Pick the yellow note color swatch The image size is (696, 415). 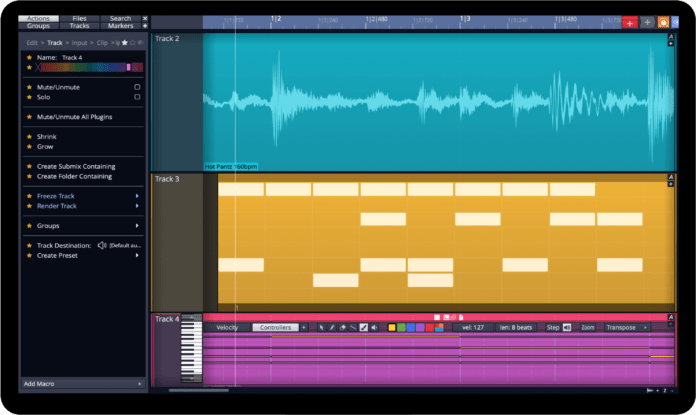(392, 327)
